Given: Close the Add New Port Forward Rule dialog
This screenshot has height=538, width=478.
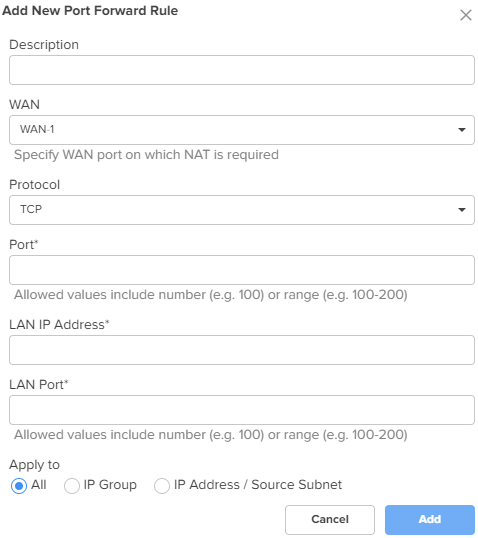Looking at the screenshot, I should tap(466, 15).
